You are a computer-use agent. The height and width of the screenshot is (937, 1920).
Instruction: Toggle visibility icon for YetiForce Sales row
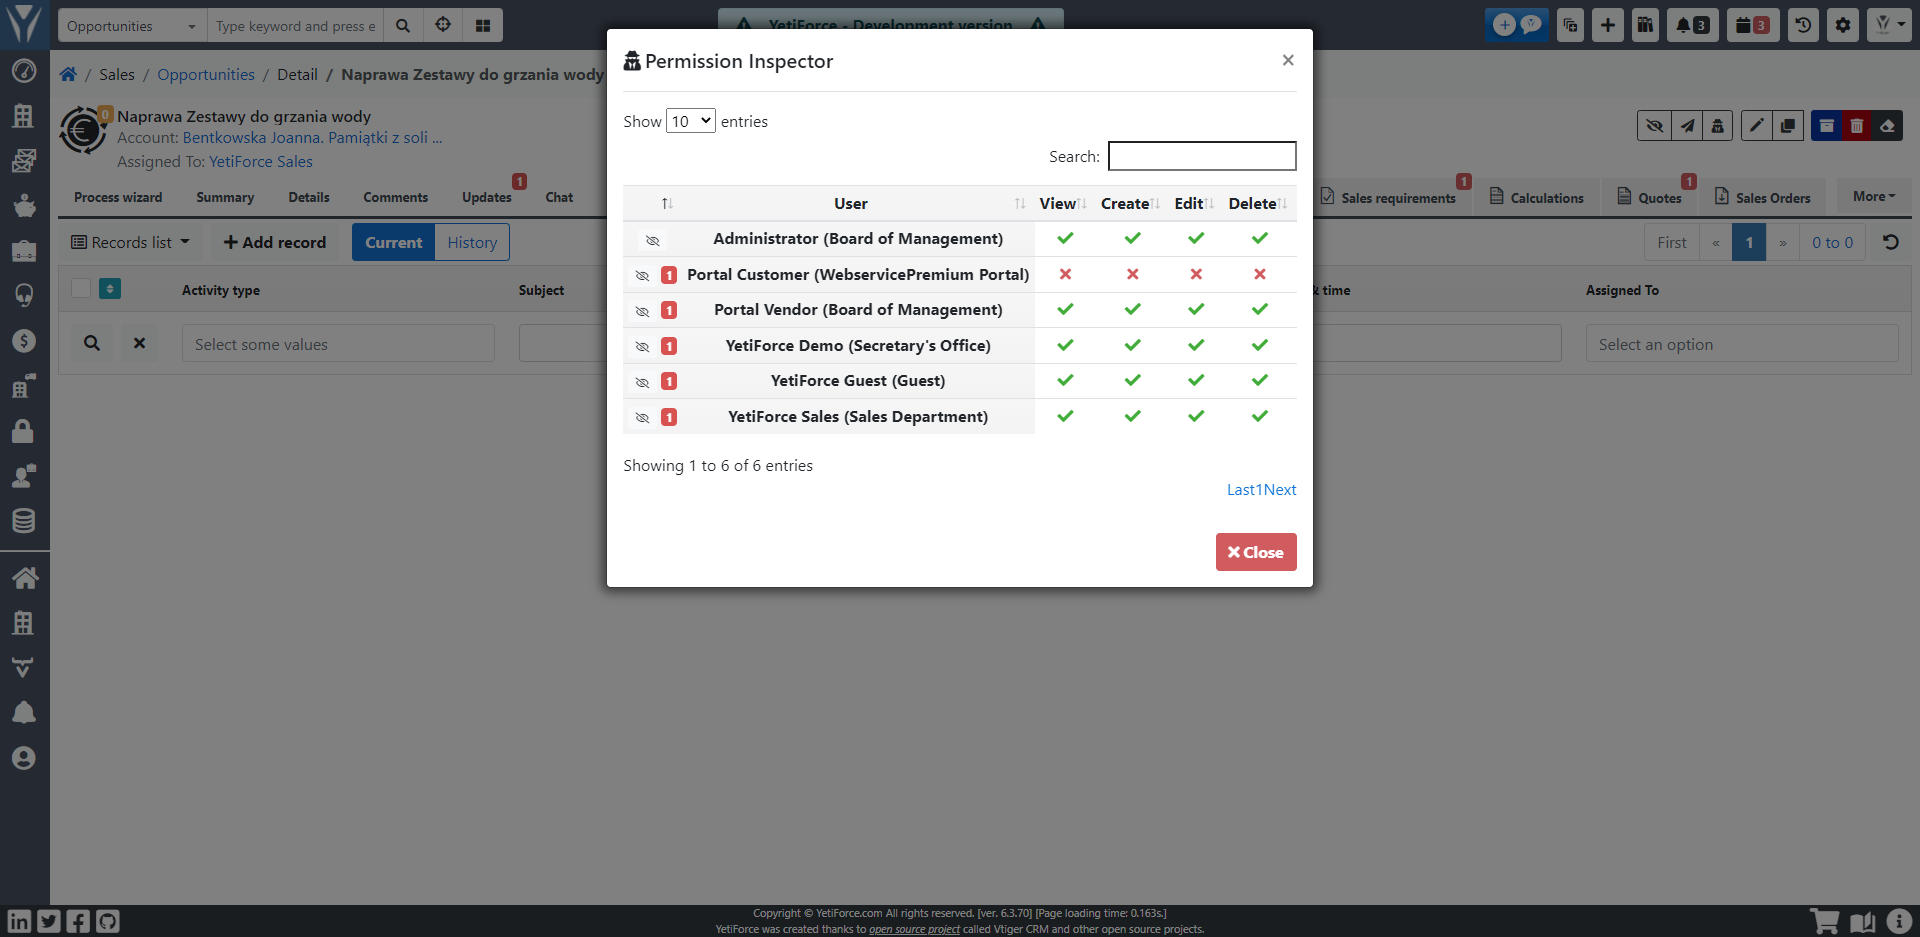[642, 418]
